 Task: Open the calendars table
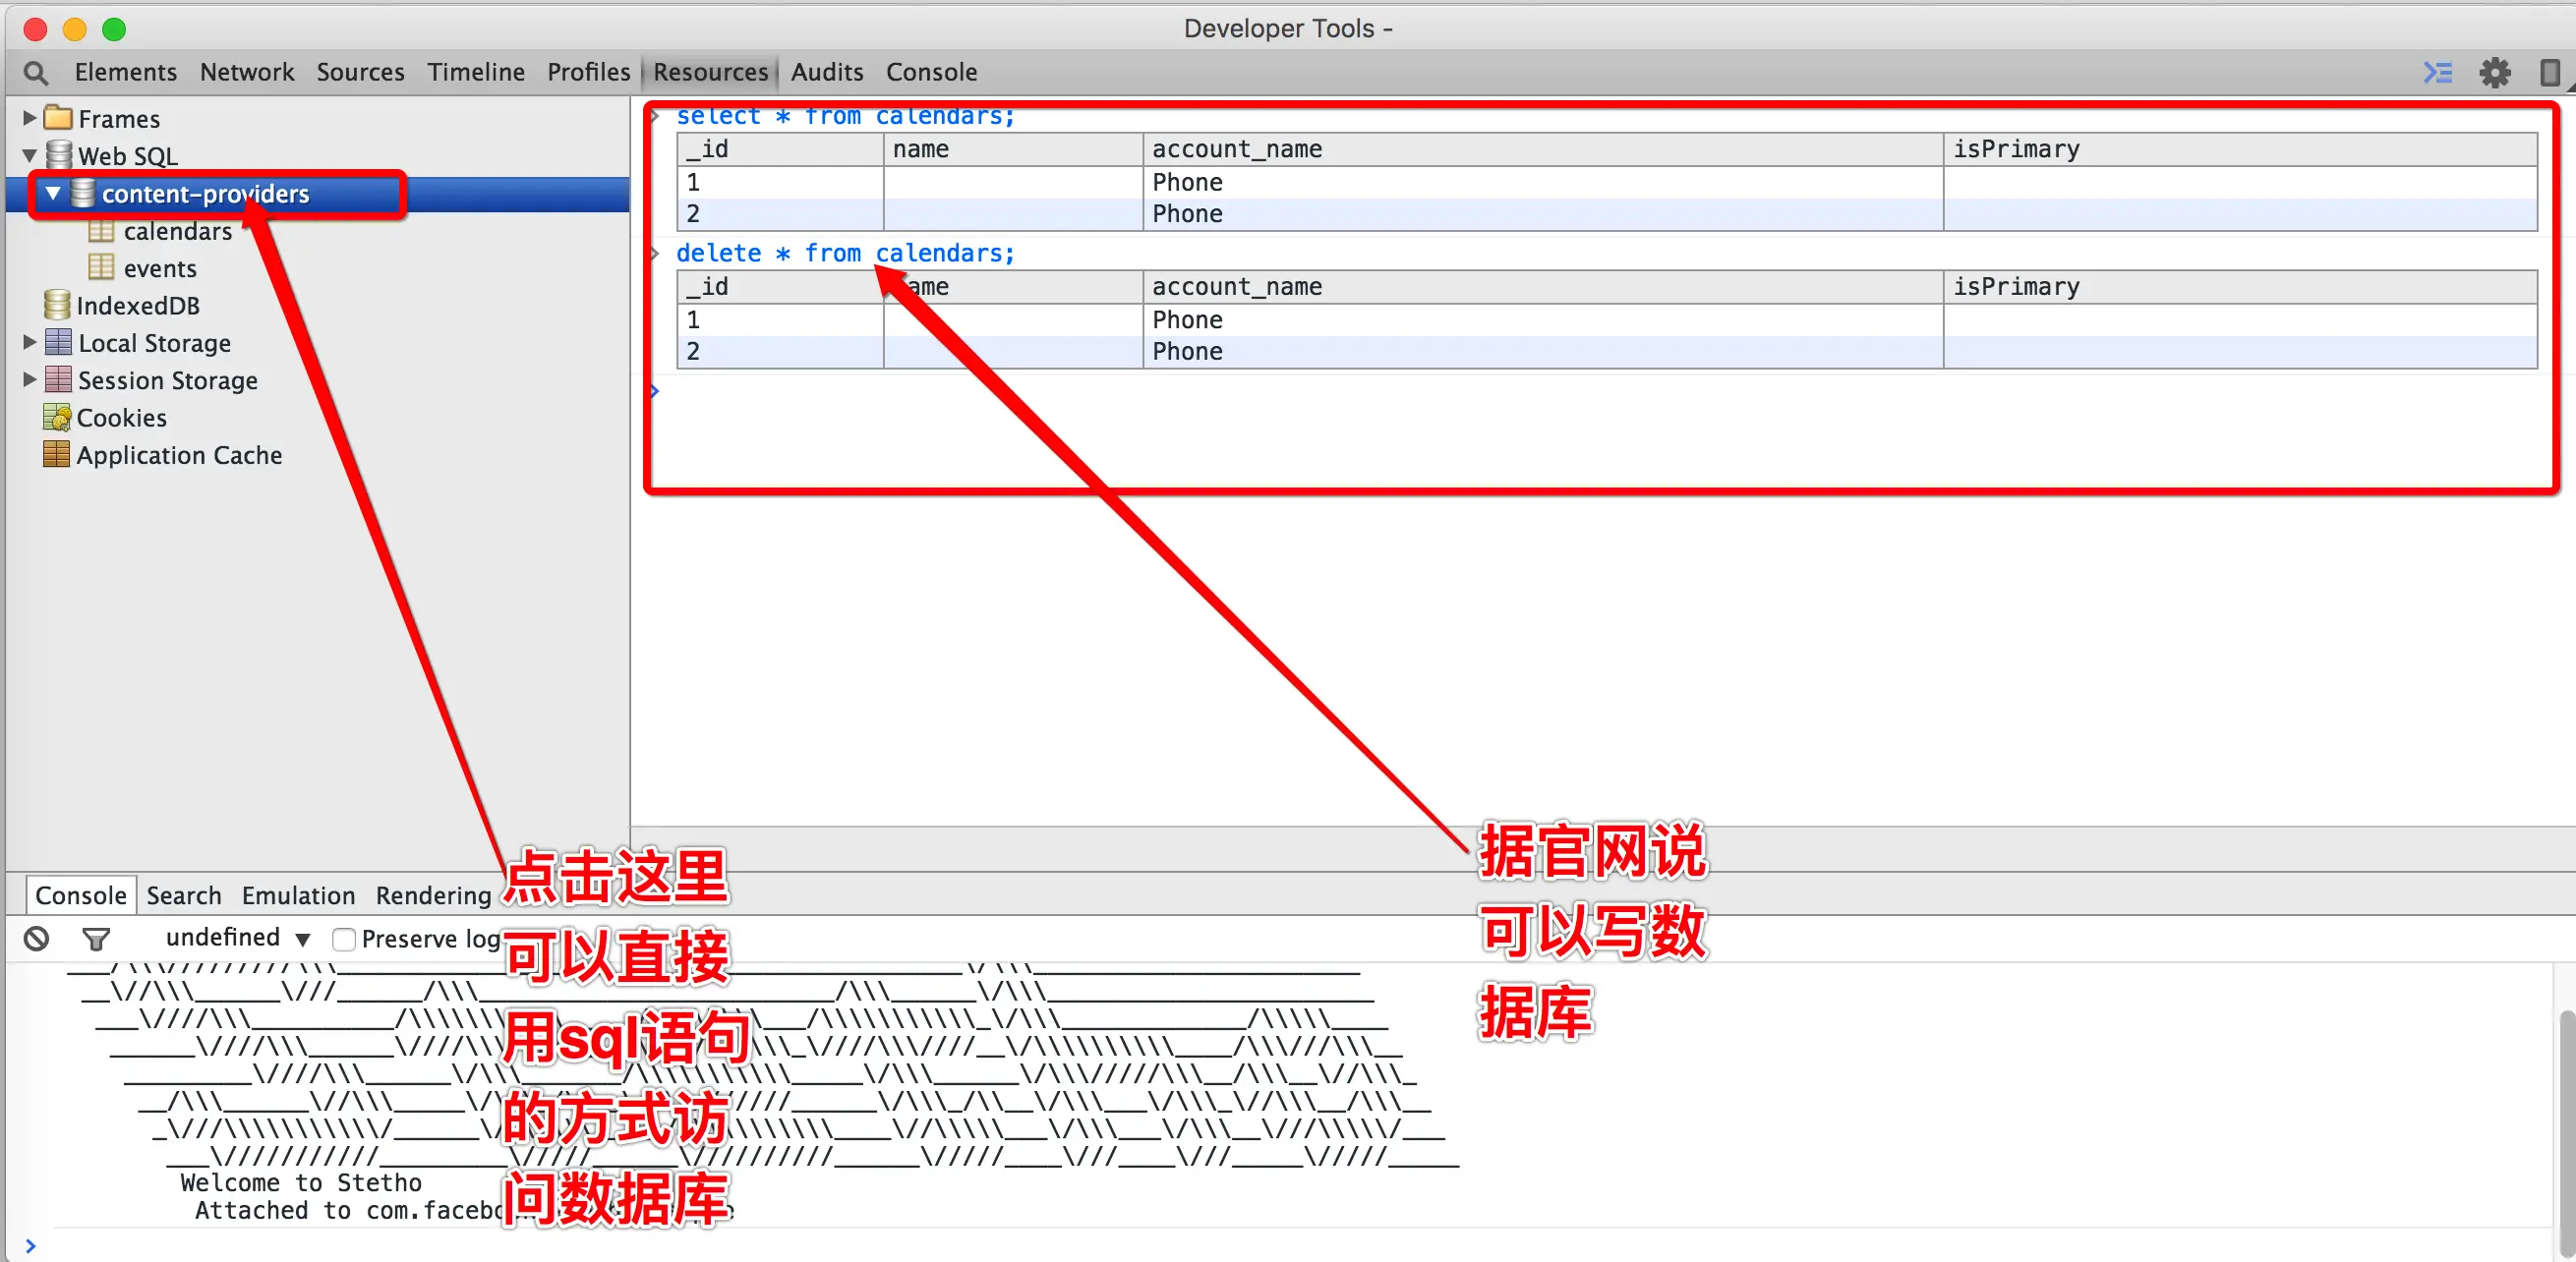pyautogui.click(x=177, y=232)
